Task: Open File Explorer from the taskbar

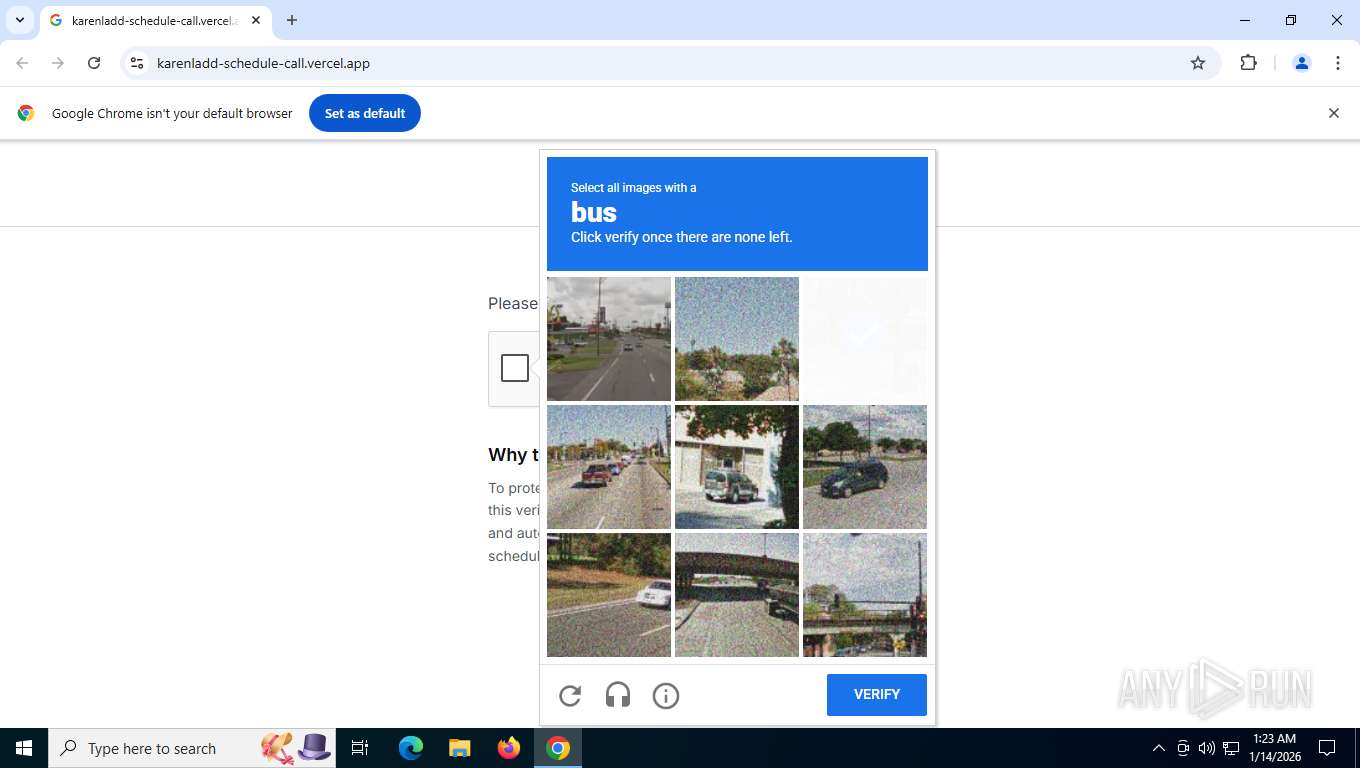Action: [x=460, y=748]
